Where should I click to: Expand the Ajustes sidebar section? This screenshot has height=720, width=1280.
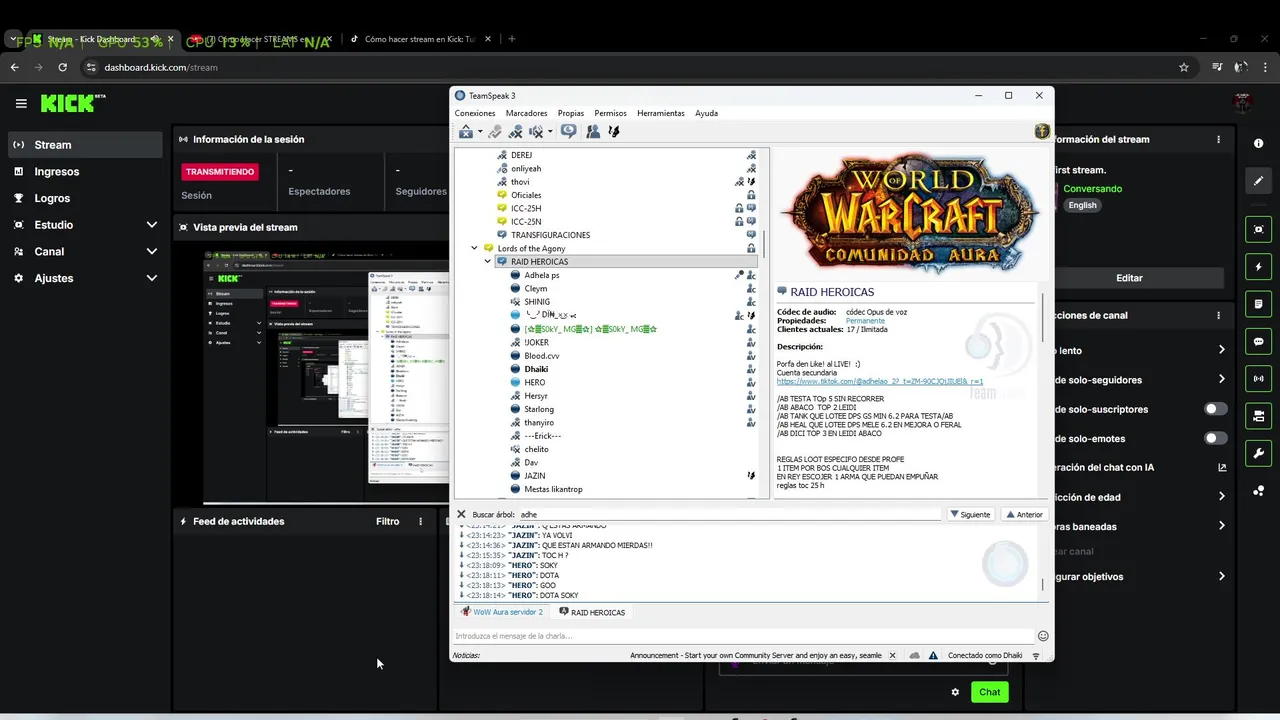(152, 278)
